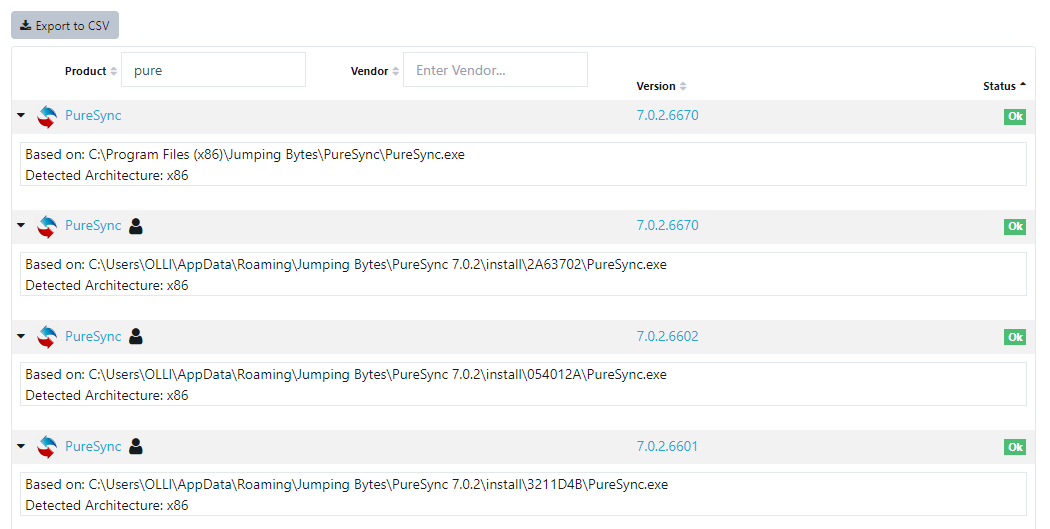
Task: Click the Ok badge for version 7.0.2.6601
Action: (1015, 447)
